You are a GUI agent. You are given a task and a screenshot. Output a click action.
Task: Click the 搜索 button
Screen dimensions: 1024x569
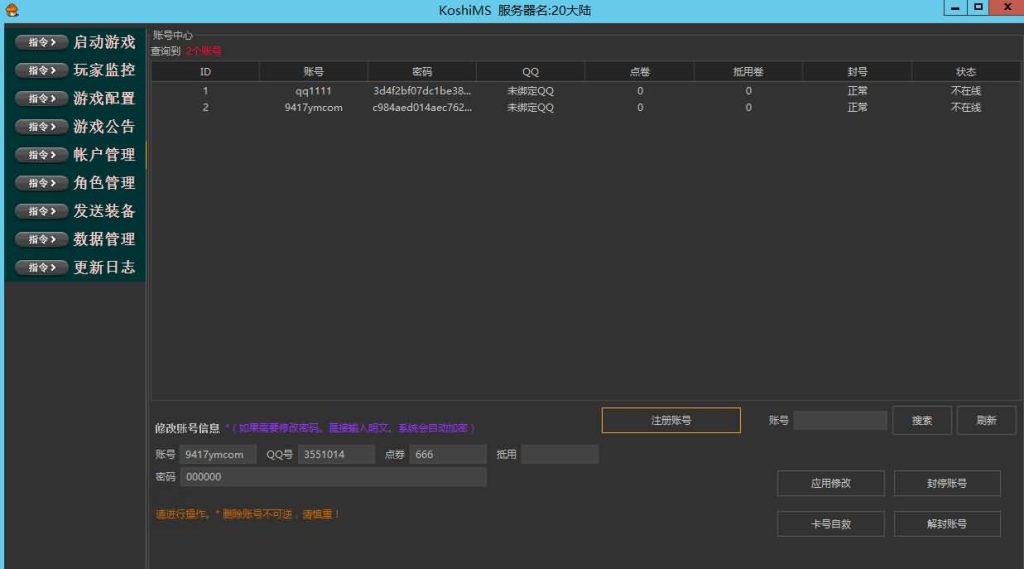(x=921, y=421)
